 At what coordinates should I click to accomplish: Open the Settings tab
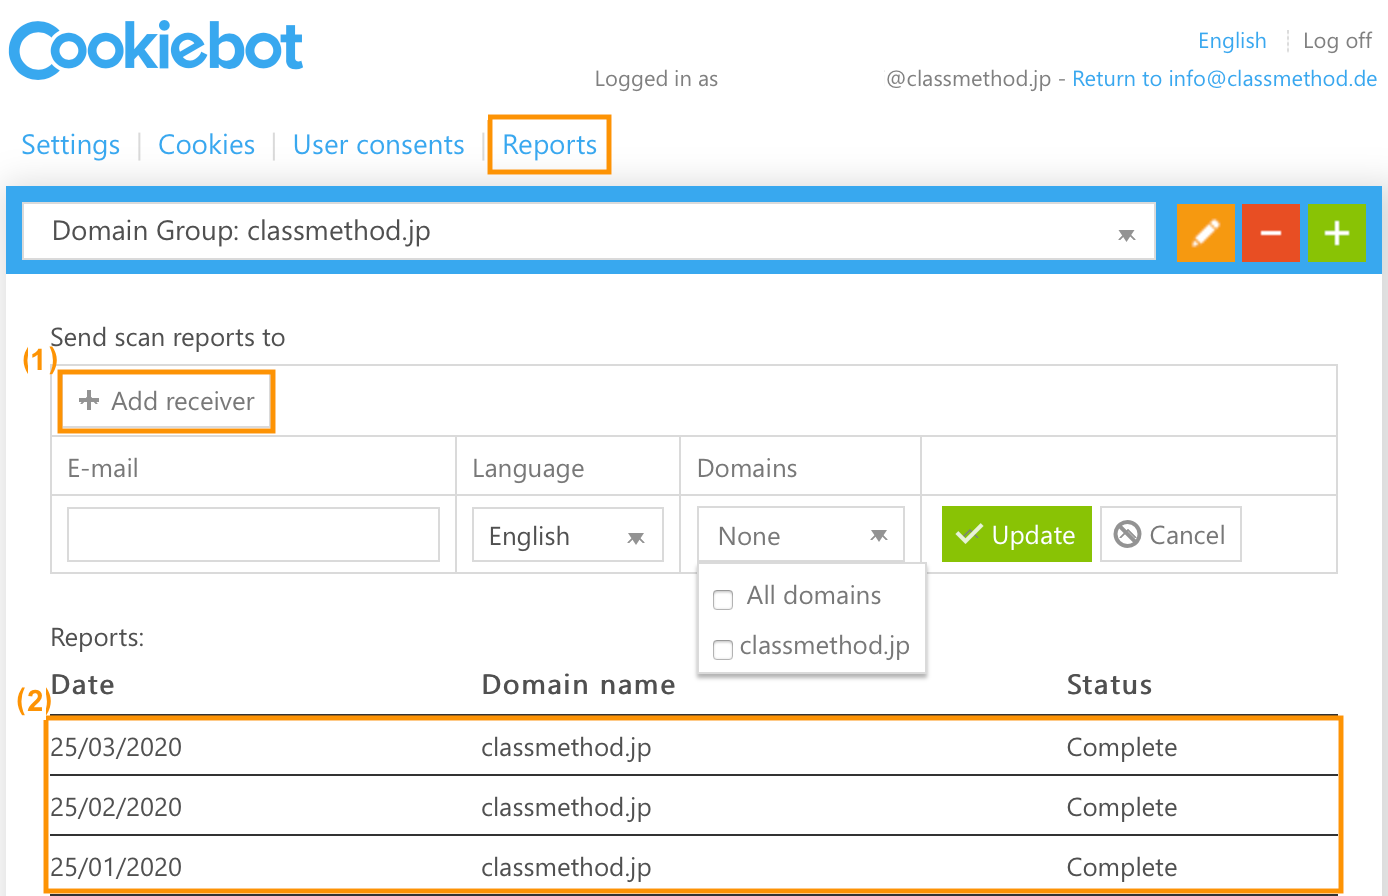click(71, 145)
